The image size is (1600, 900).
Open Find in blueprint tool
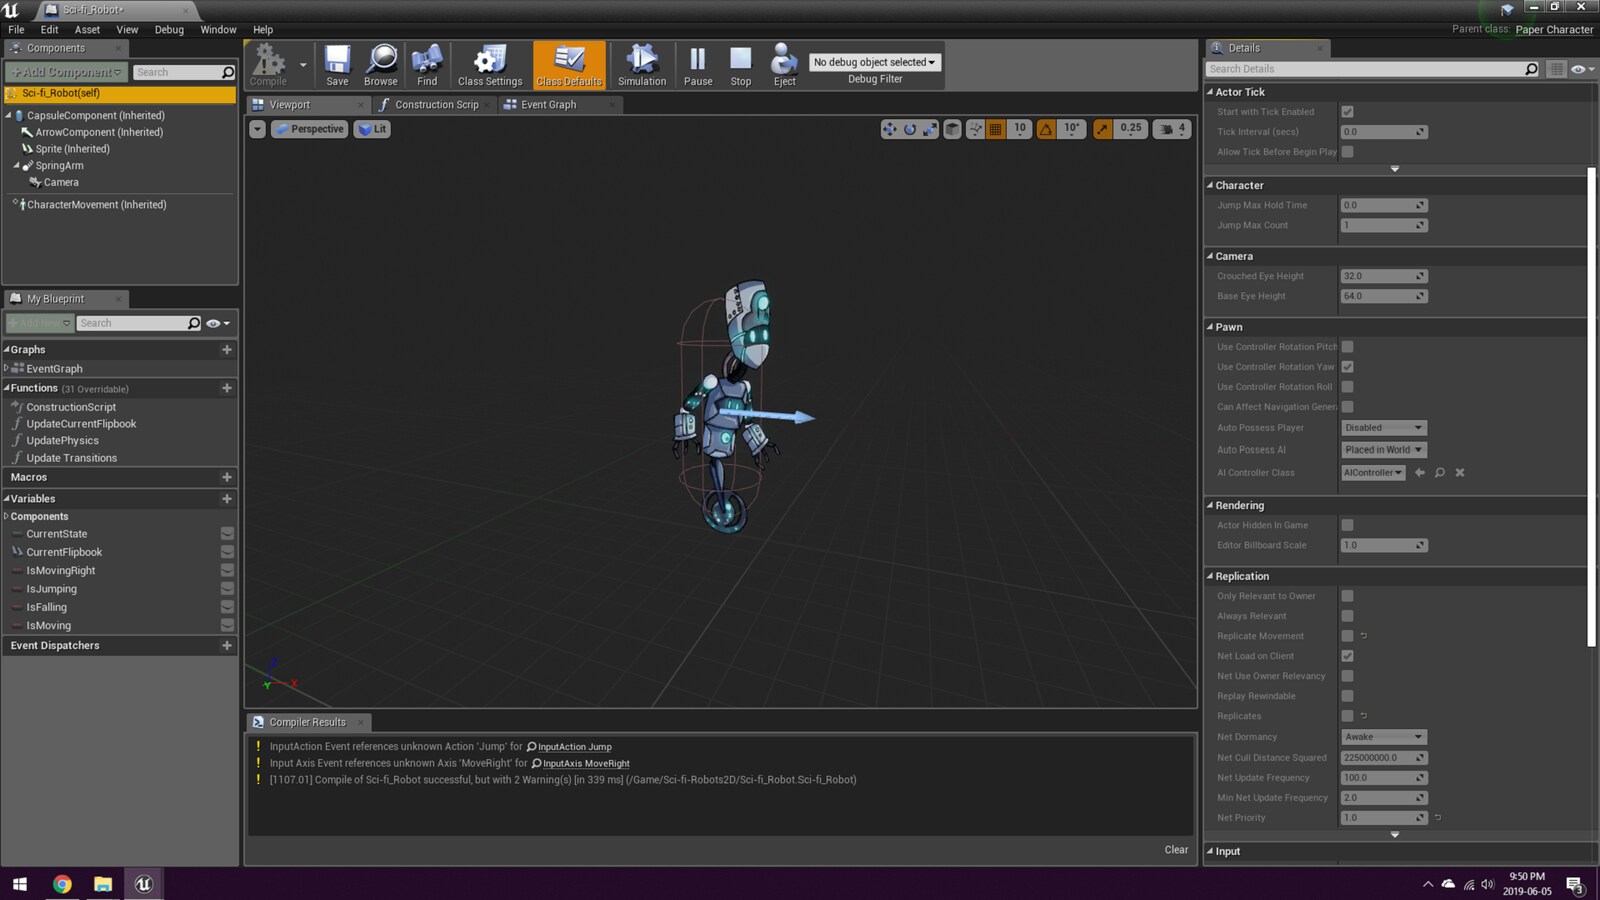427,63
